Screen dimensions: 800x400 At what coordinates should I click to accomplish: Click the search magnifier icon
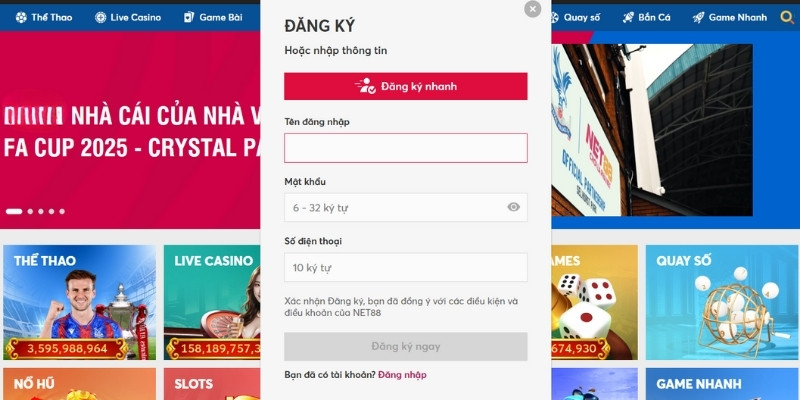pyautogui.click(x=787, y=17)
